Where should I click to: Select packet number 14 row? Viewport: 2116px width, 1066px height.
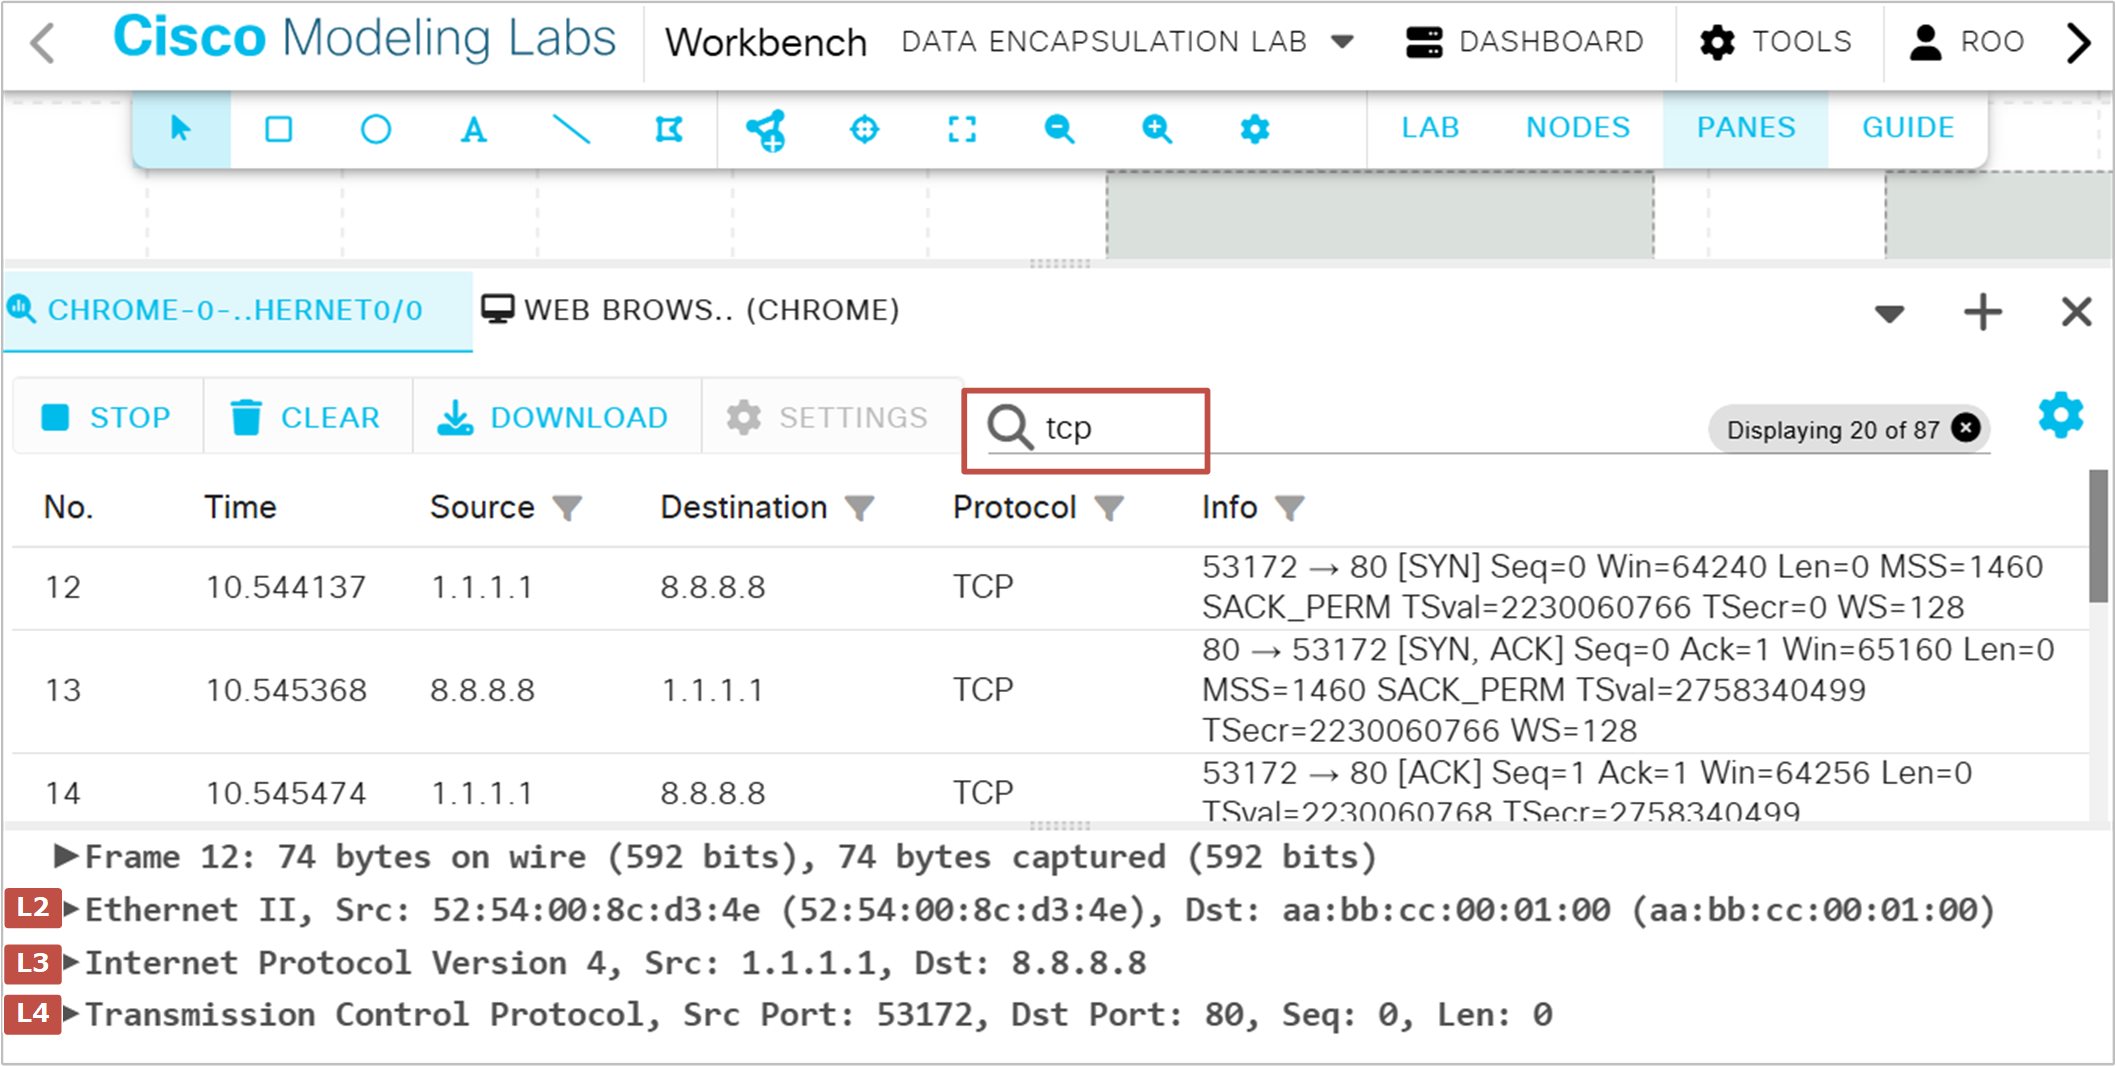pos(1050,790)
